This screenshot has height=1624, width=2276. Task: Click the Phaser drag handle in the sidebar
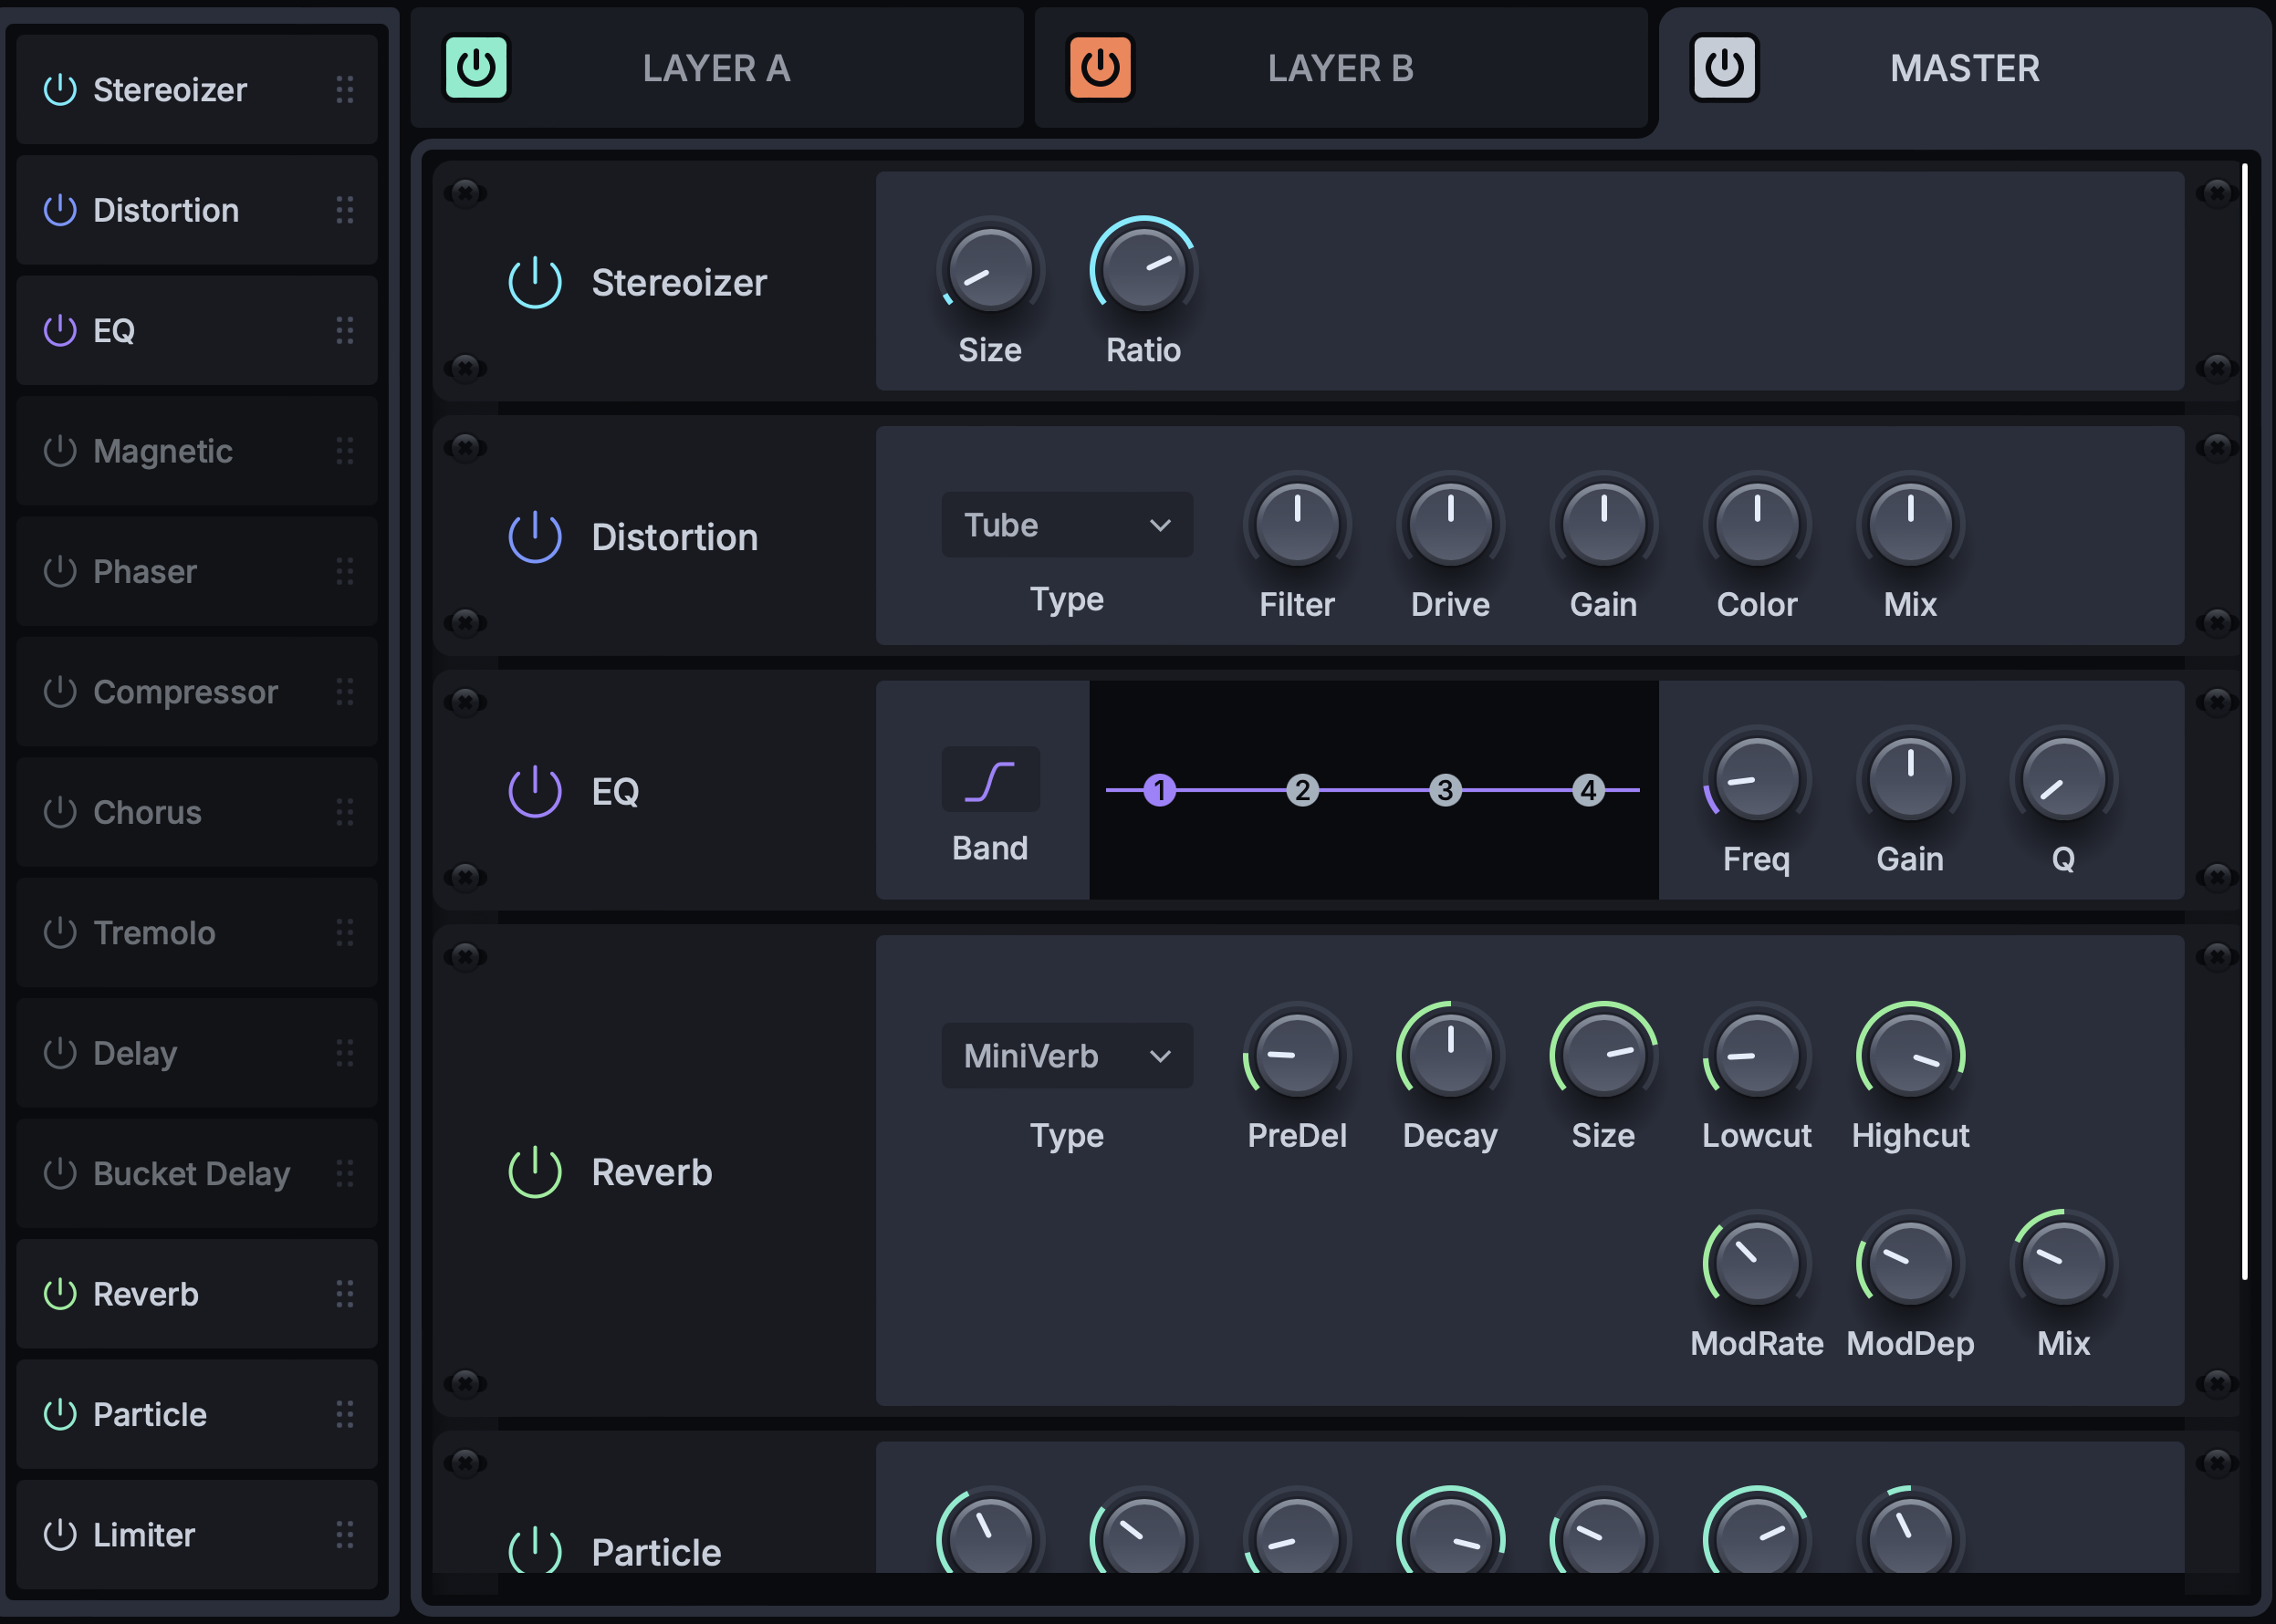click(345, 571)
